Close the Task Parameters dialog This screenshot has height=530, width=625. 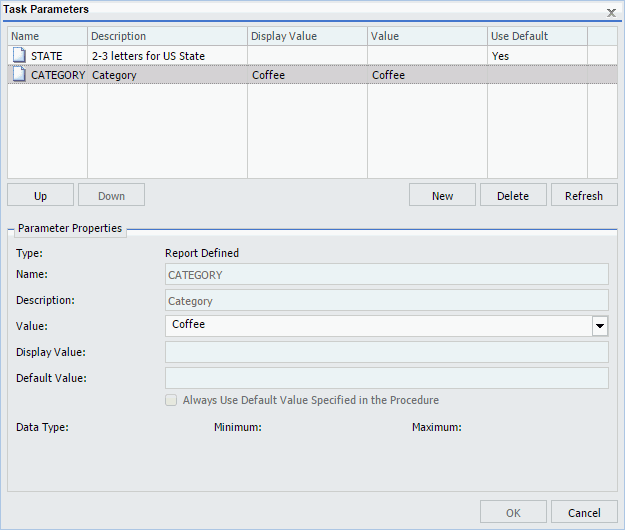pyautogui.click(x=611, y=11)
